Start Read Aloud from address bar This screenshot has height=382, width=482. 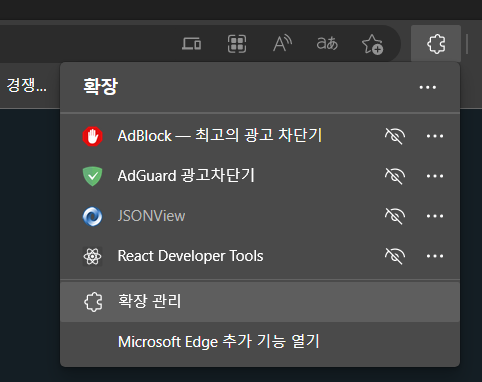point(282,44)
